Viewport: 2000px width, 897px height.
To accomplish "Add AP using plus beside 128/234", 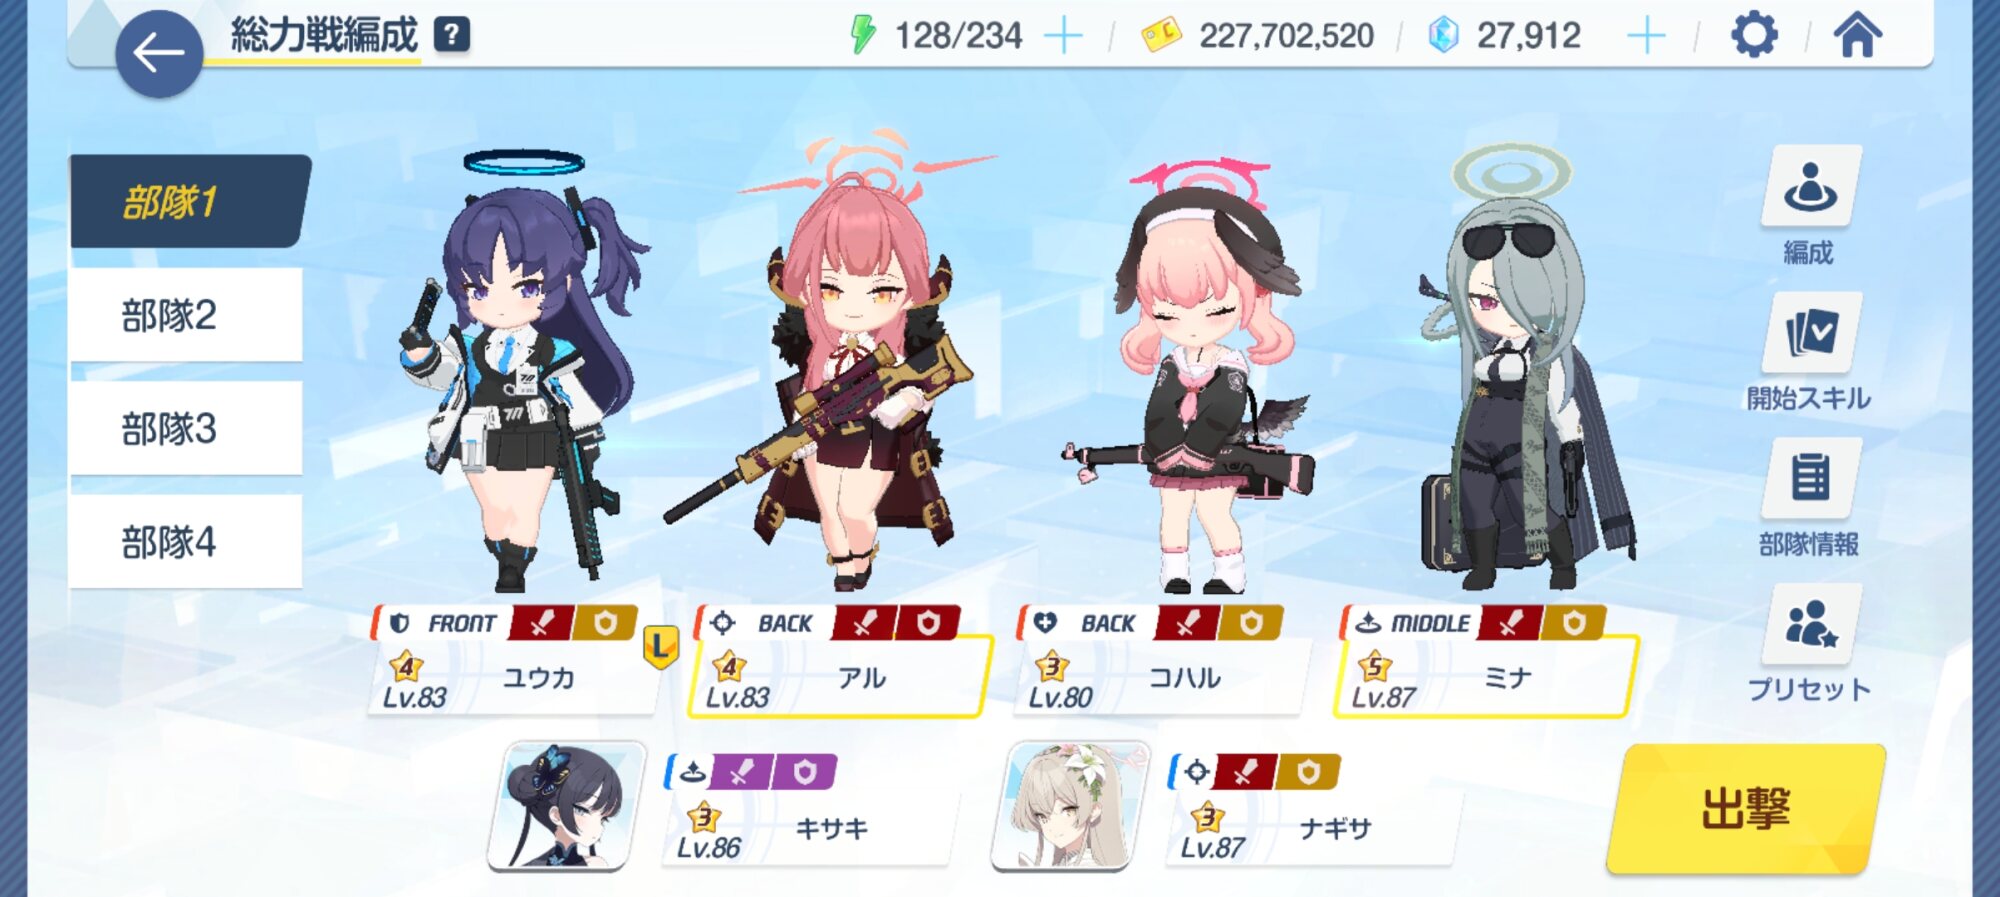I will (1063, 37).
